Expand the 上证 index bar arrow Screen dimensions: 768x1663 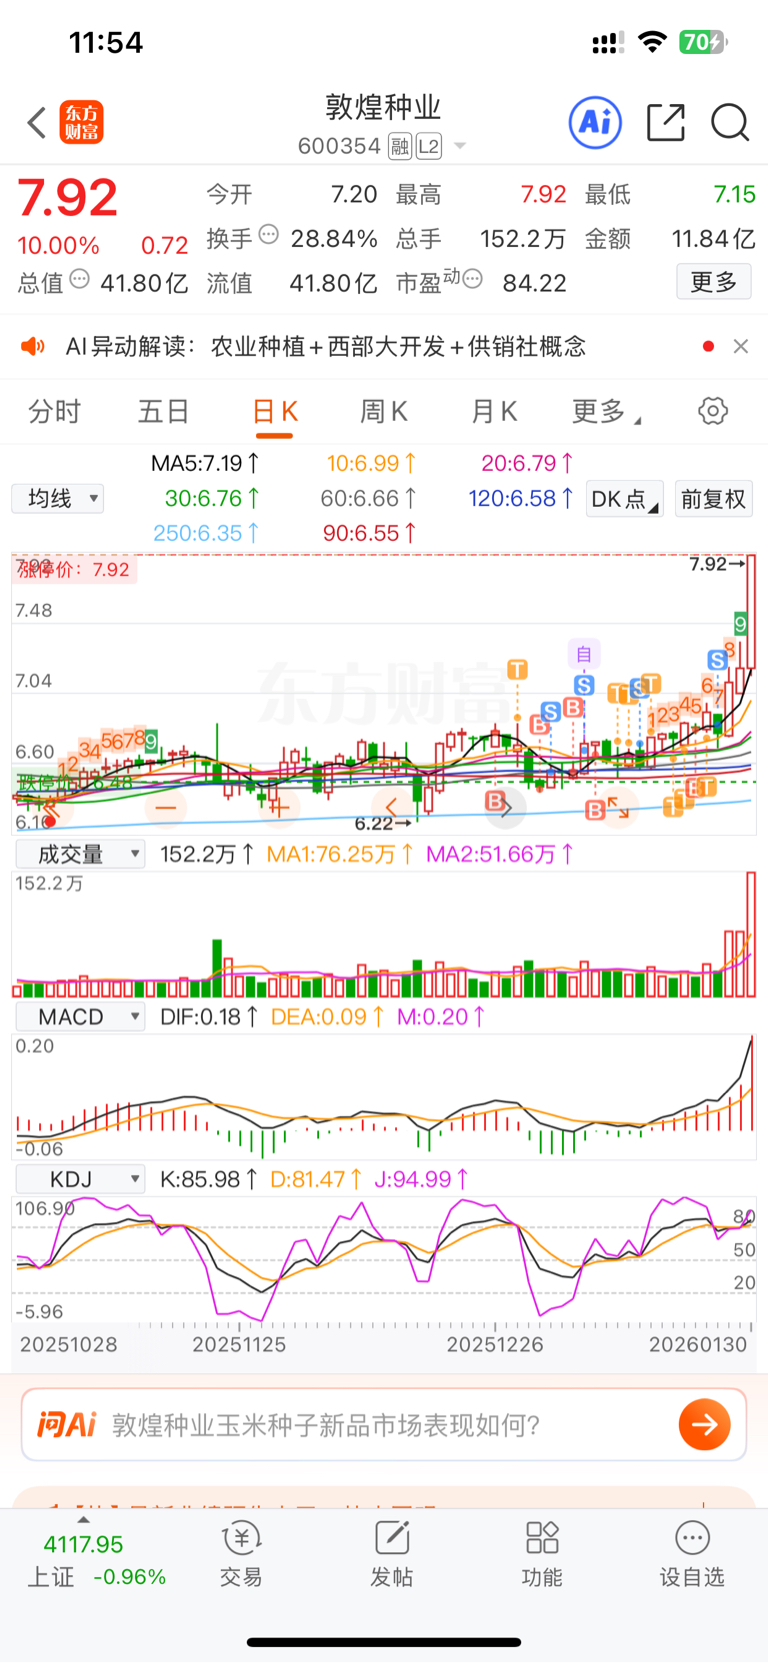coord(83,1520)
